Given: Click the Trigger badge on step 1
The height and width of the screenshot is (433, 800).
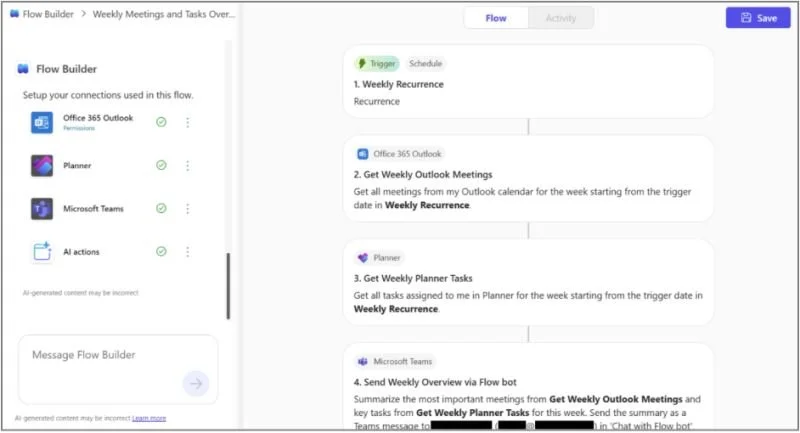Looking at the screenshot, I should pyautogui.click(x=377, y=63).
